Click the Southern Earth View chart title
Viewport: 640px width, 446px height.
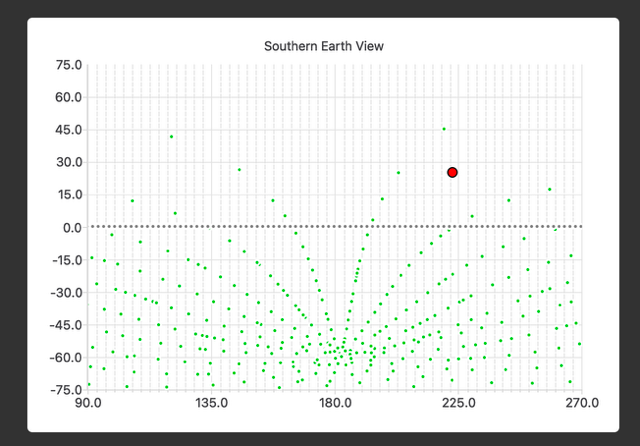pos(323,46)
